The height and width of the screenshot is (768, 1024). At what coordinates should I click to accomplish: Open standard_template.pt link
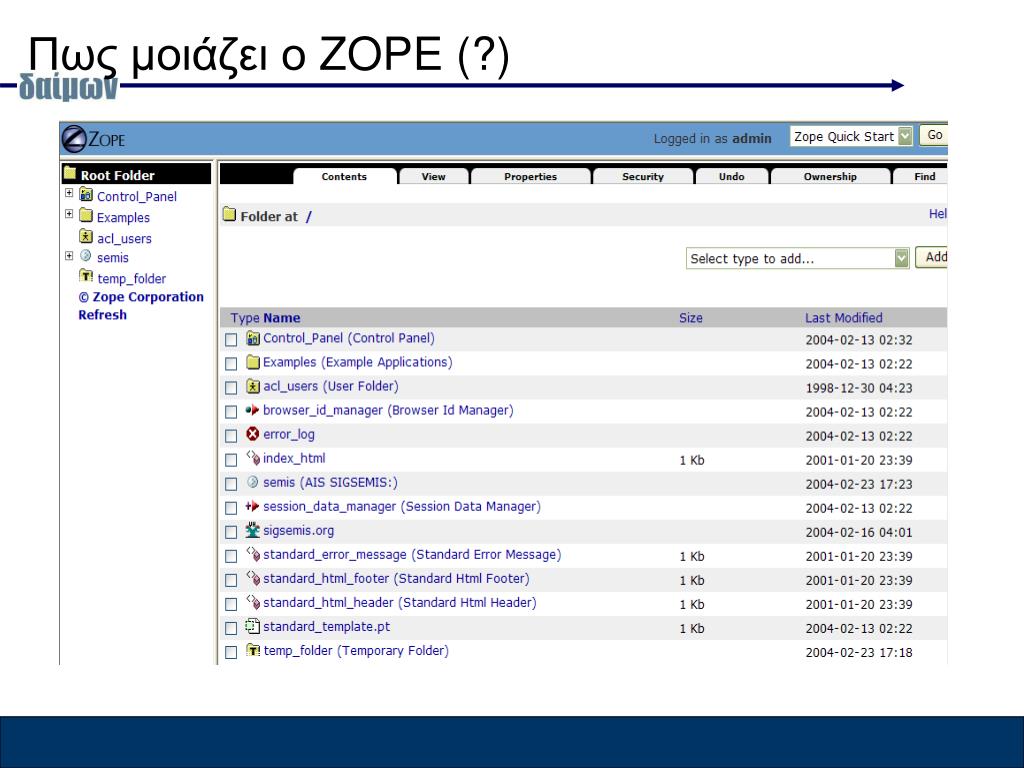point(327,626)
